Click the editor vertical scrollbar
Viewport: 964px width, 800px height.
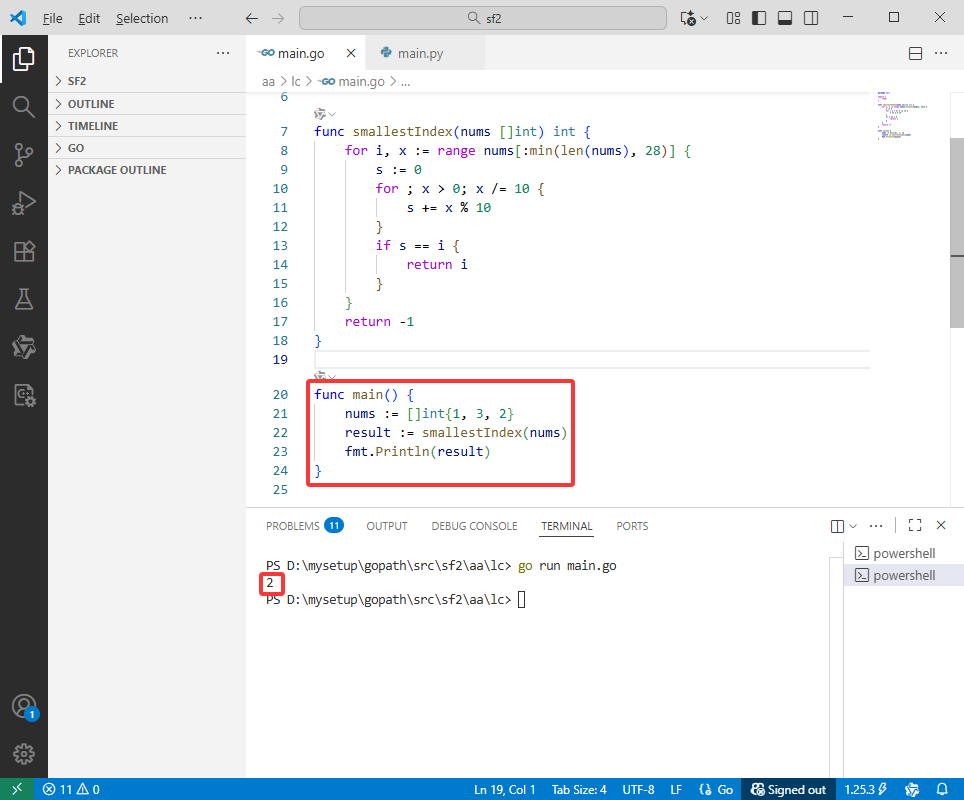point(957,234)
